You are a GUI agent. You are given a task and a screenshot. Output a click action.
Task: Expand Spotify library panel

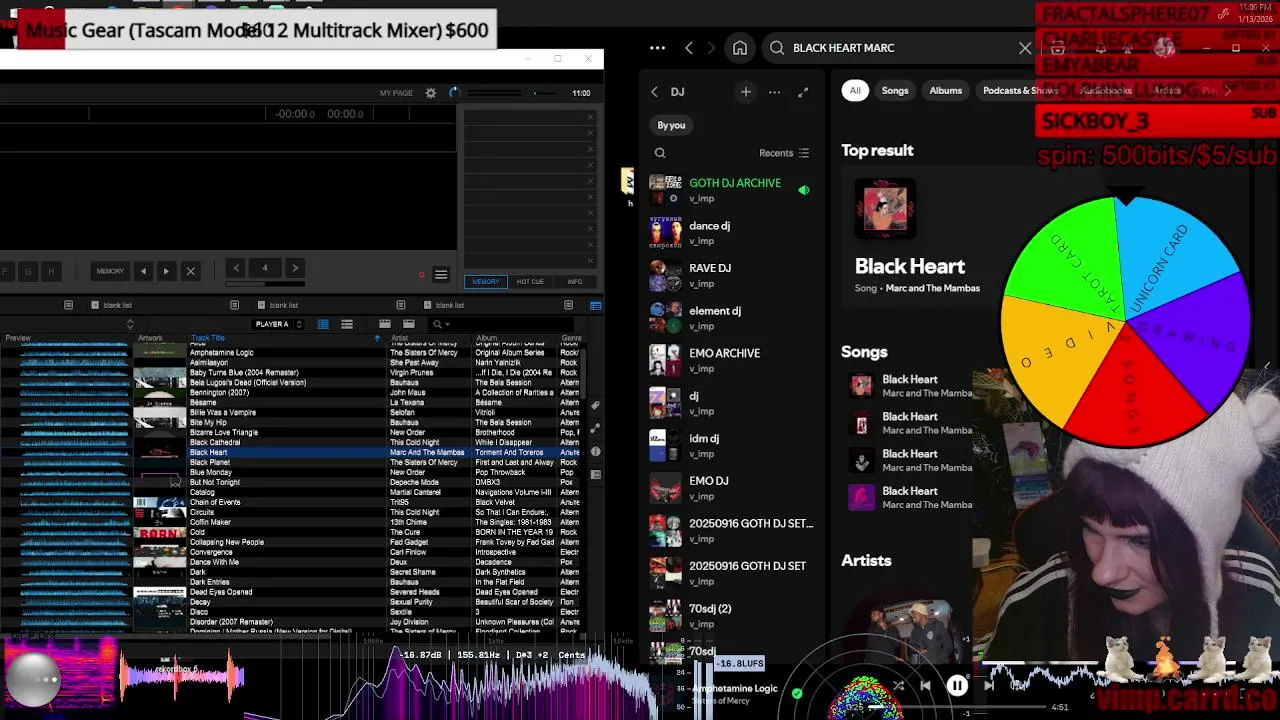[x=803, y=92]
